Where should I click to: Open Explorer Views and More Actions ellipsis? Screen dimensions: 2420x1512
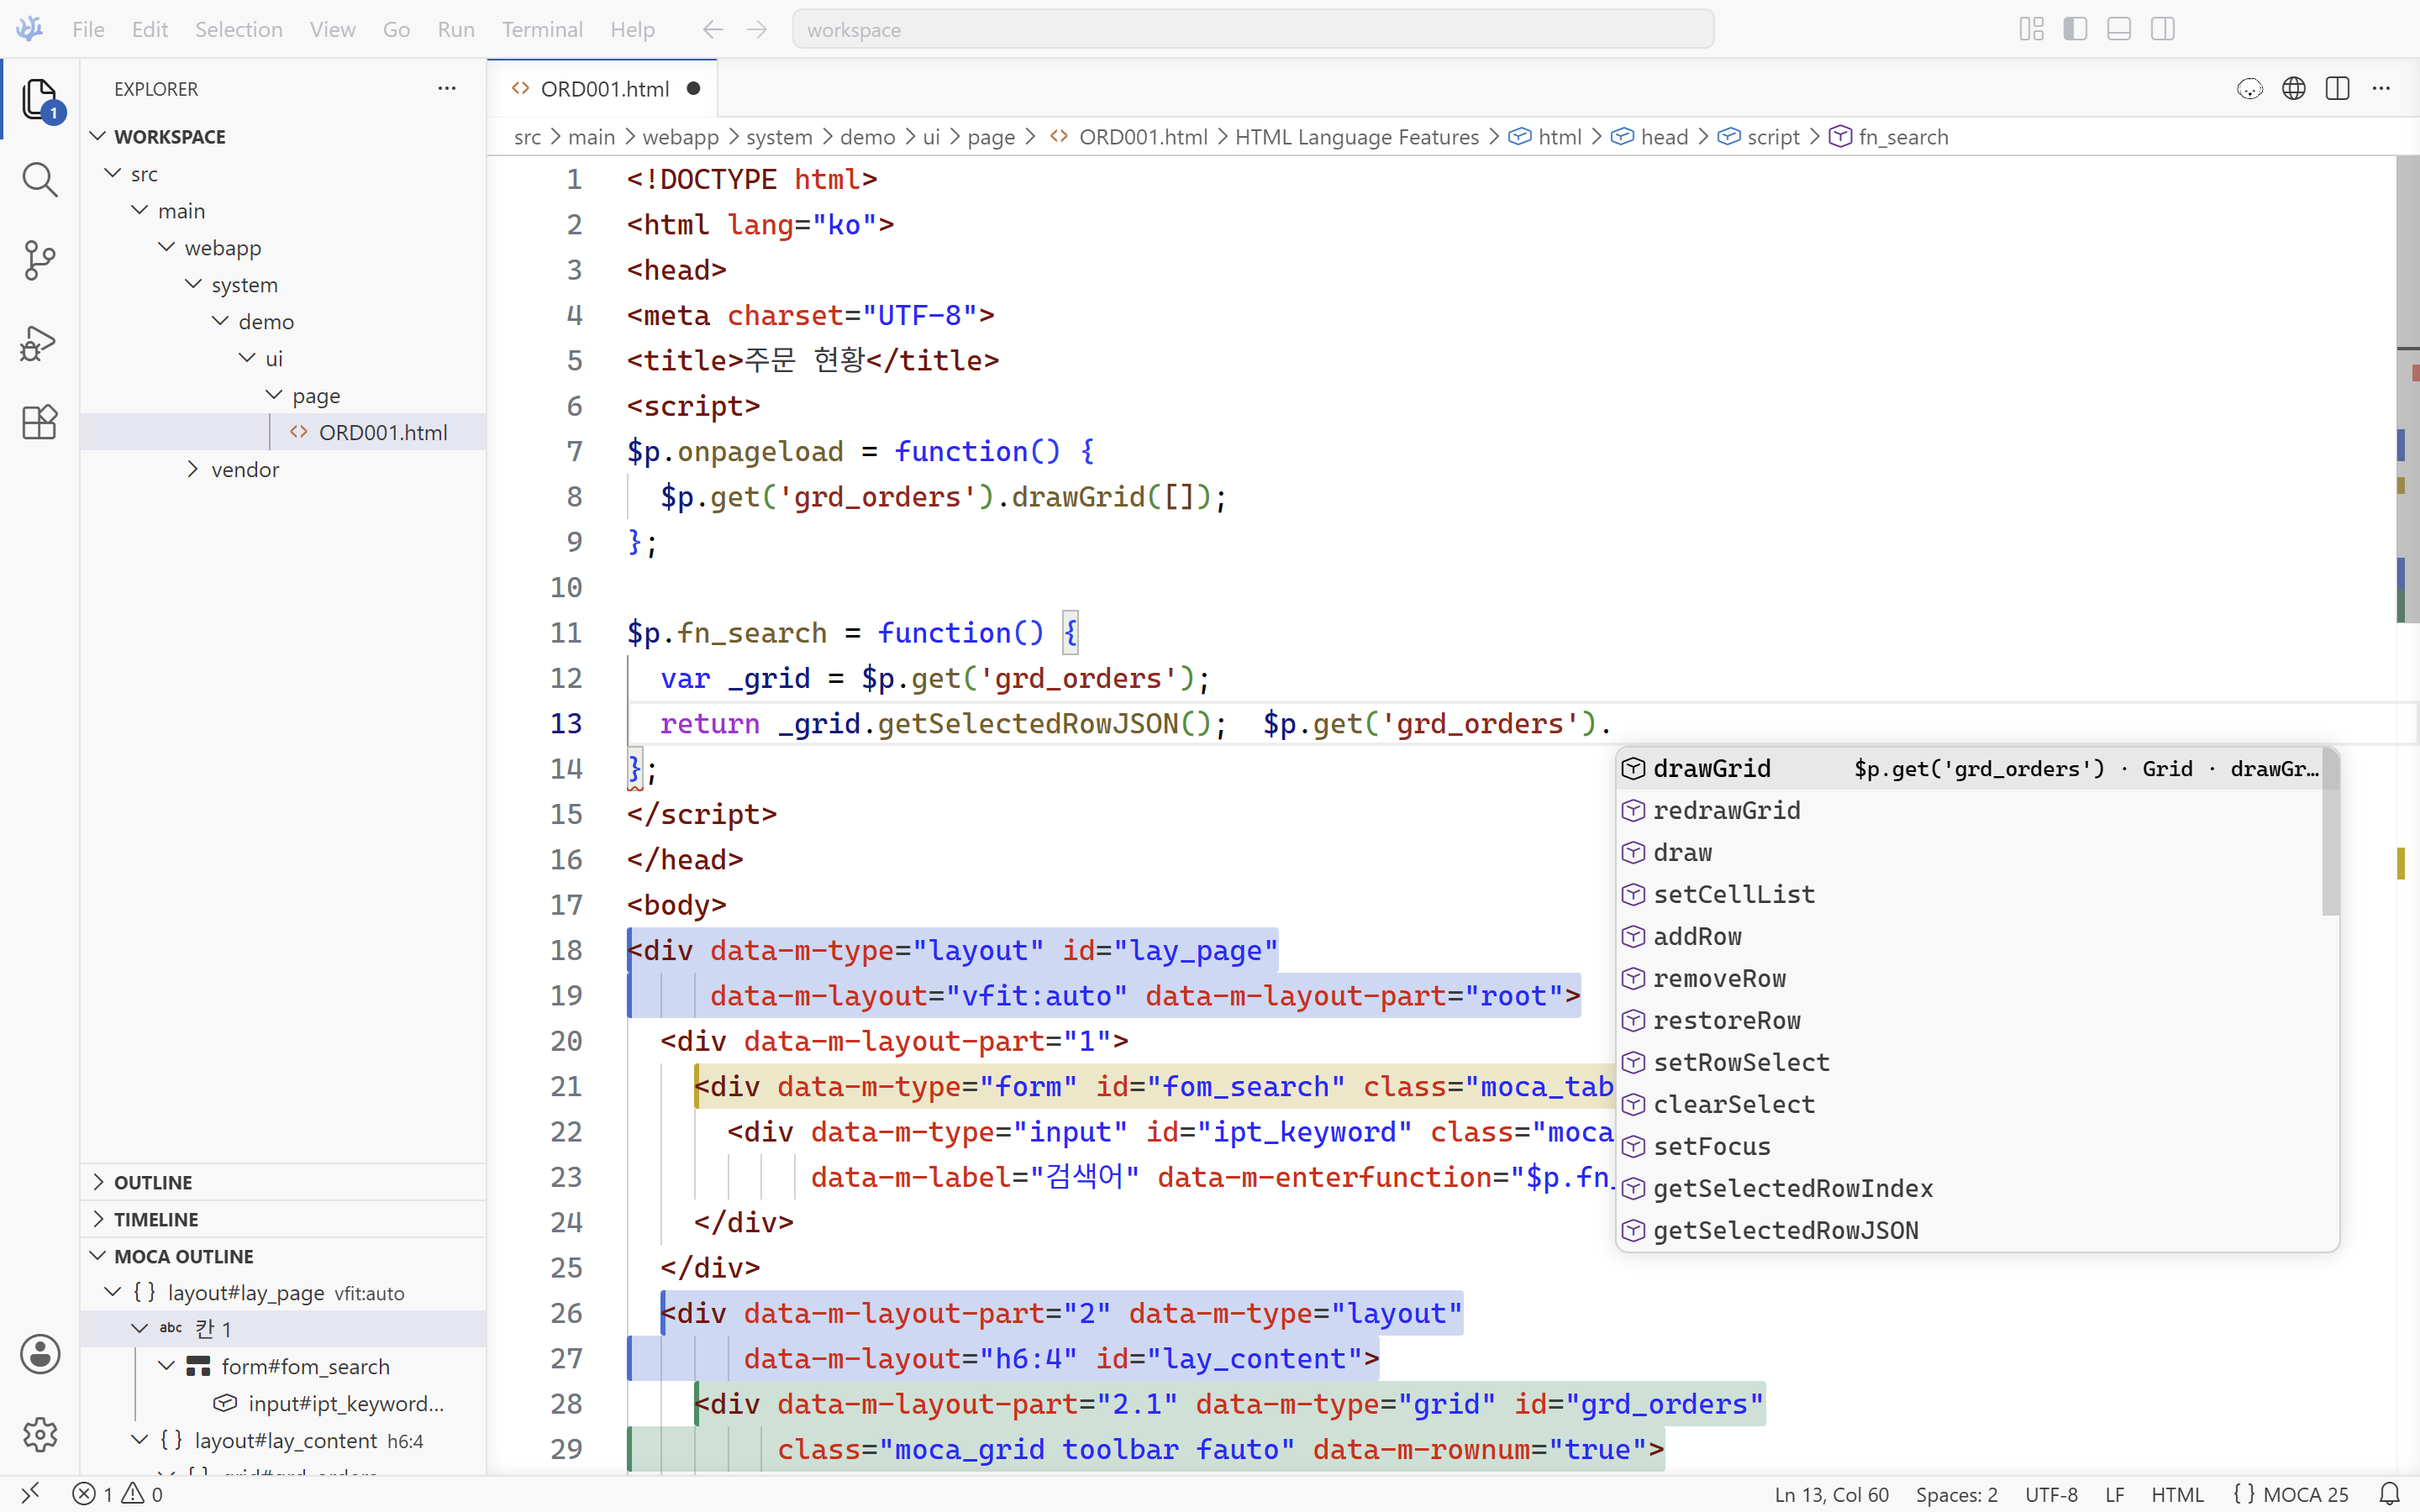(447, 89)
